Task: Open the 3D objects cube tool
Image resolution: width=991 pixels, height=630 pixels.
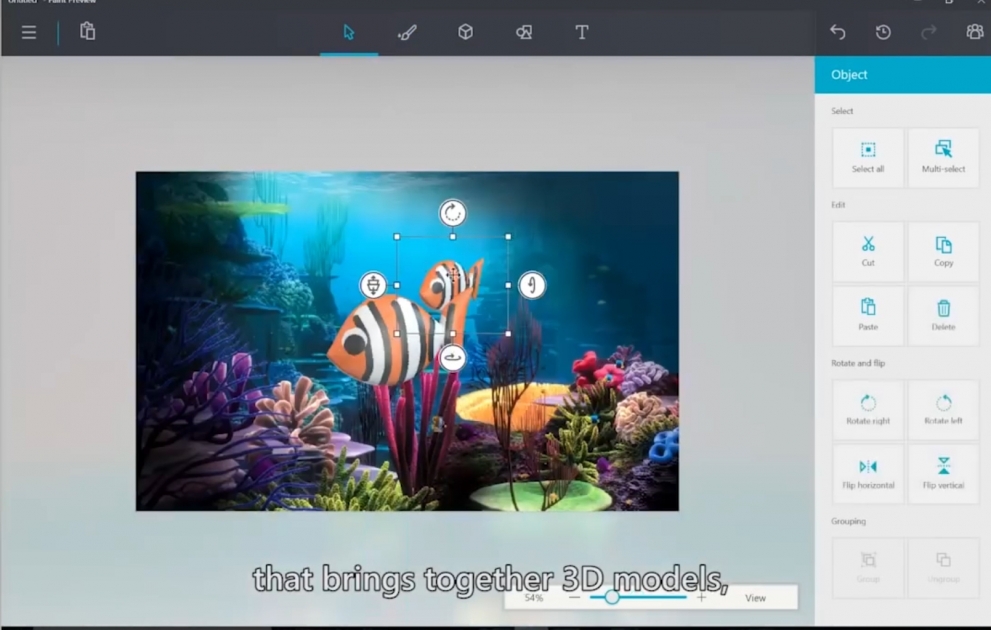Action: [466, 32]
